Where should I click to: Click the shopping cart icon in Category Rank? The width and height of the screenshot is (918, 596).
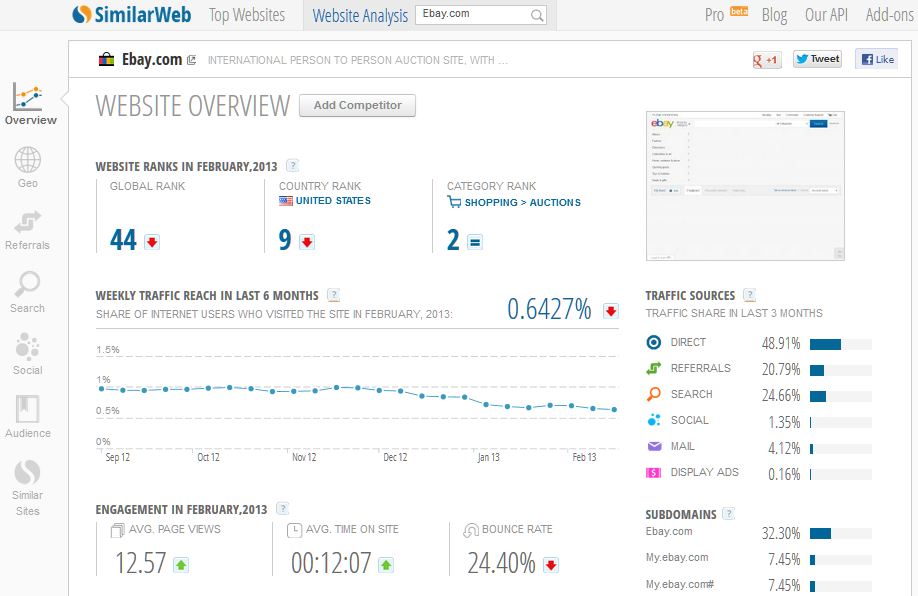tap(454, 202)
